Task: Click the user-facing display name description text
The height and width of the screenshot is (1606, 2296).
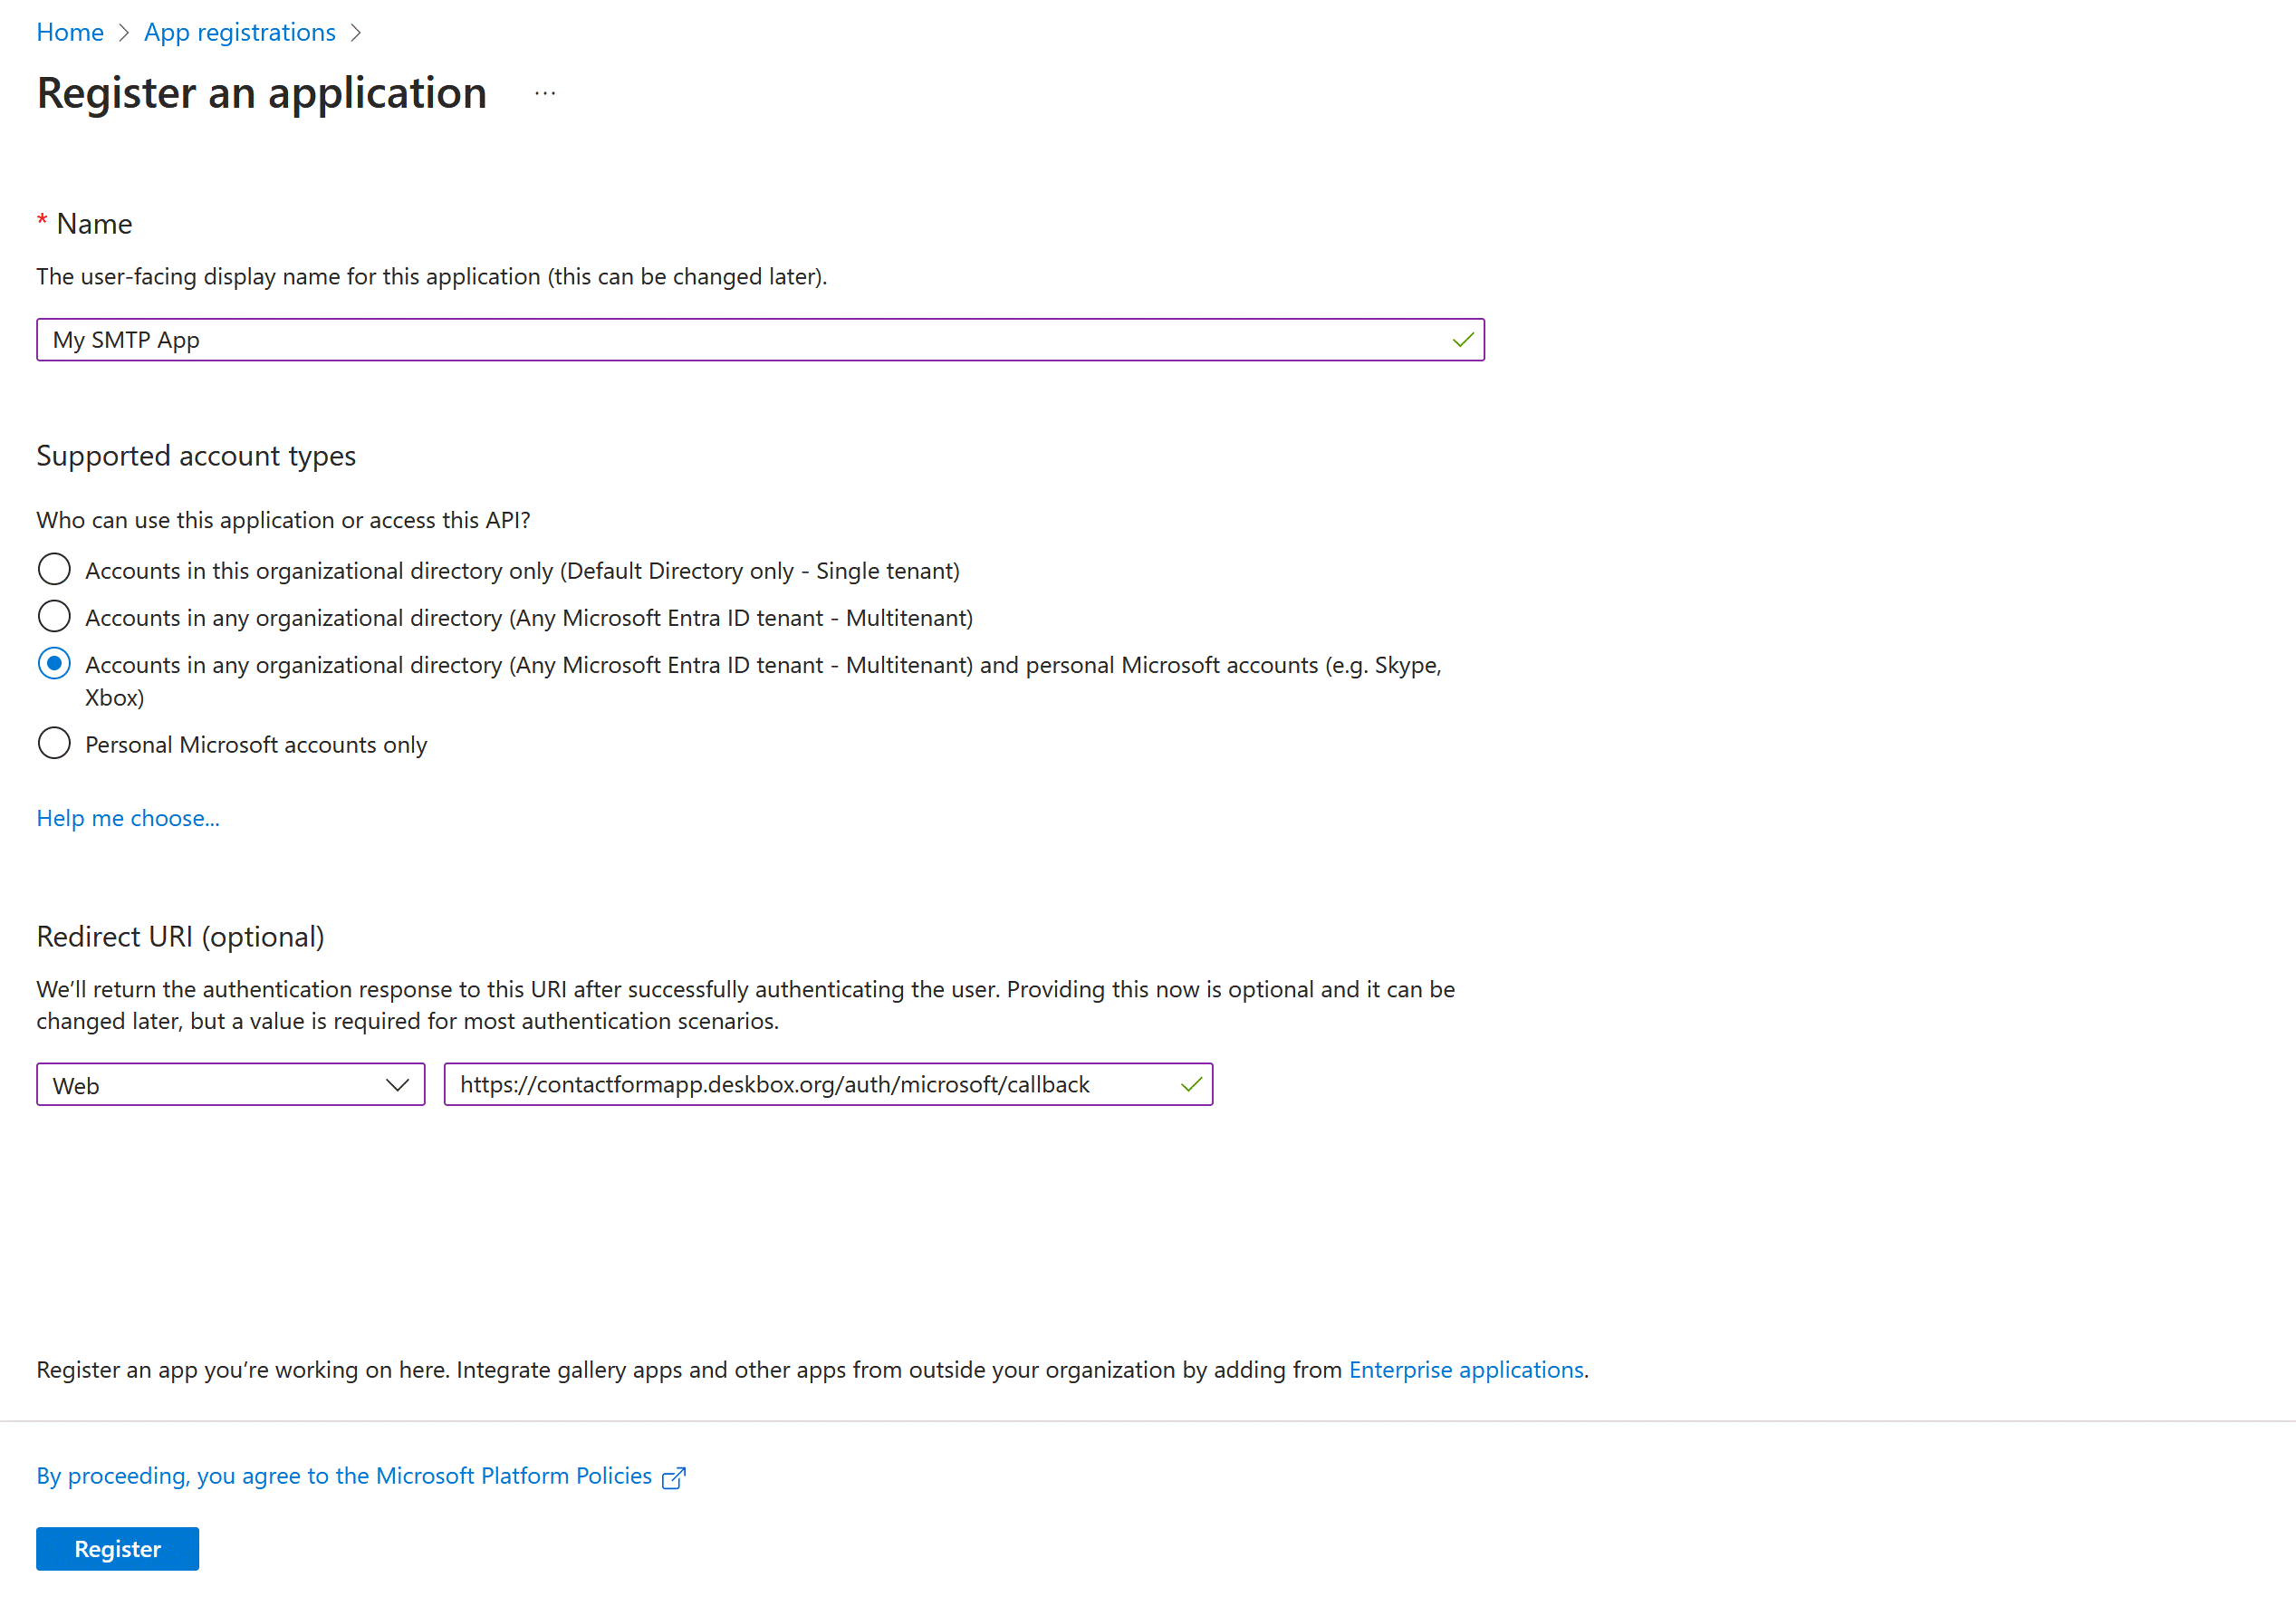Action: [x=432, y=277]
